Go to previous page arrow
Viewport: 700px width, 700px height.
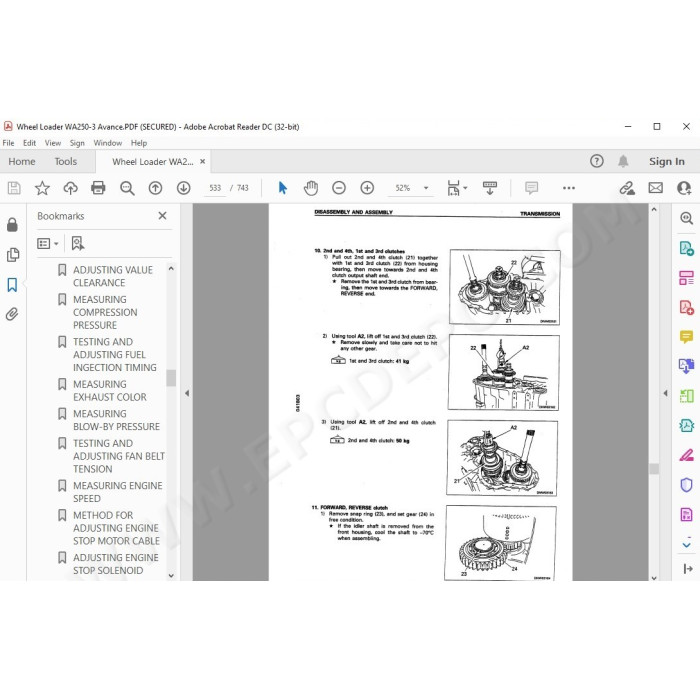(155, 188)
